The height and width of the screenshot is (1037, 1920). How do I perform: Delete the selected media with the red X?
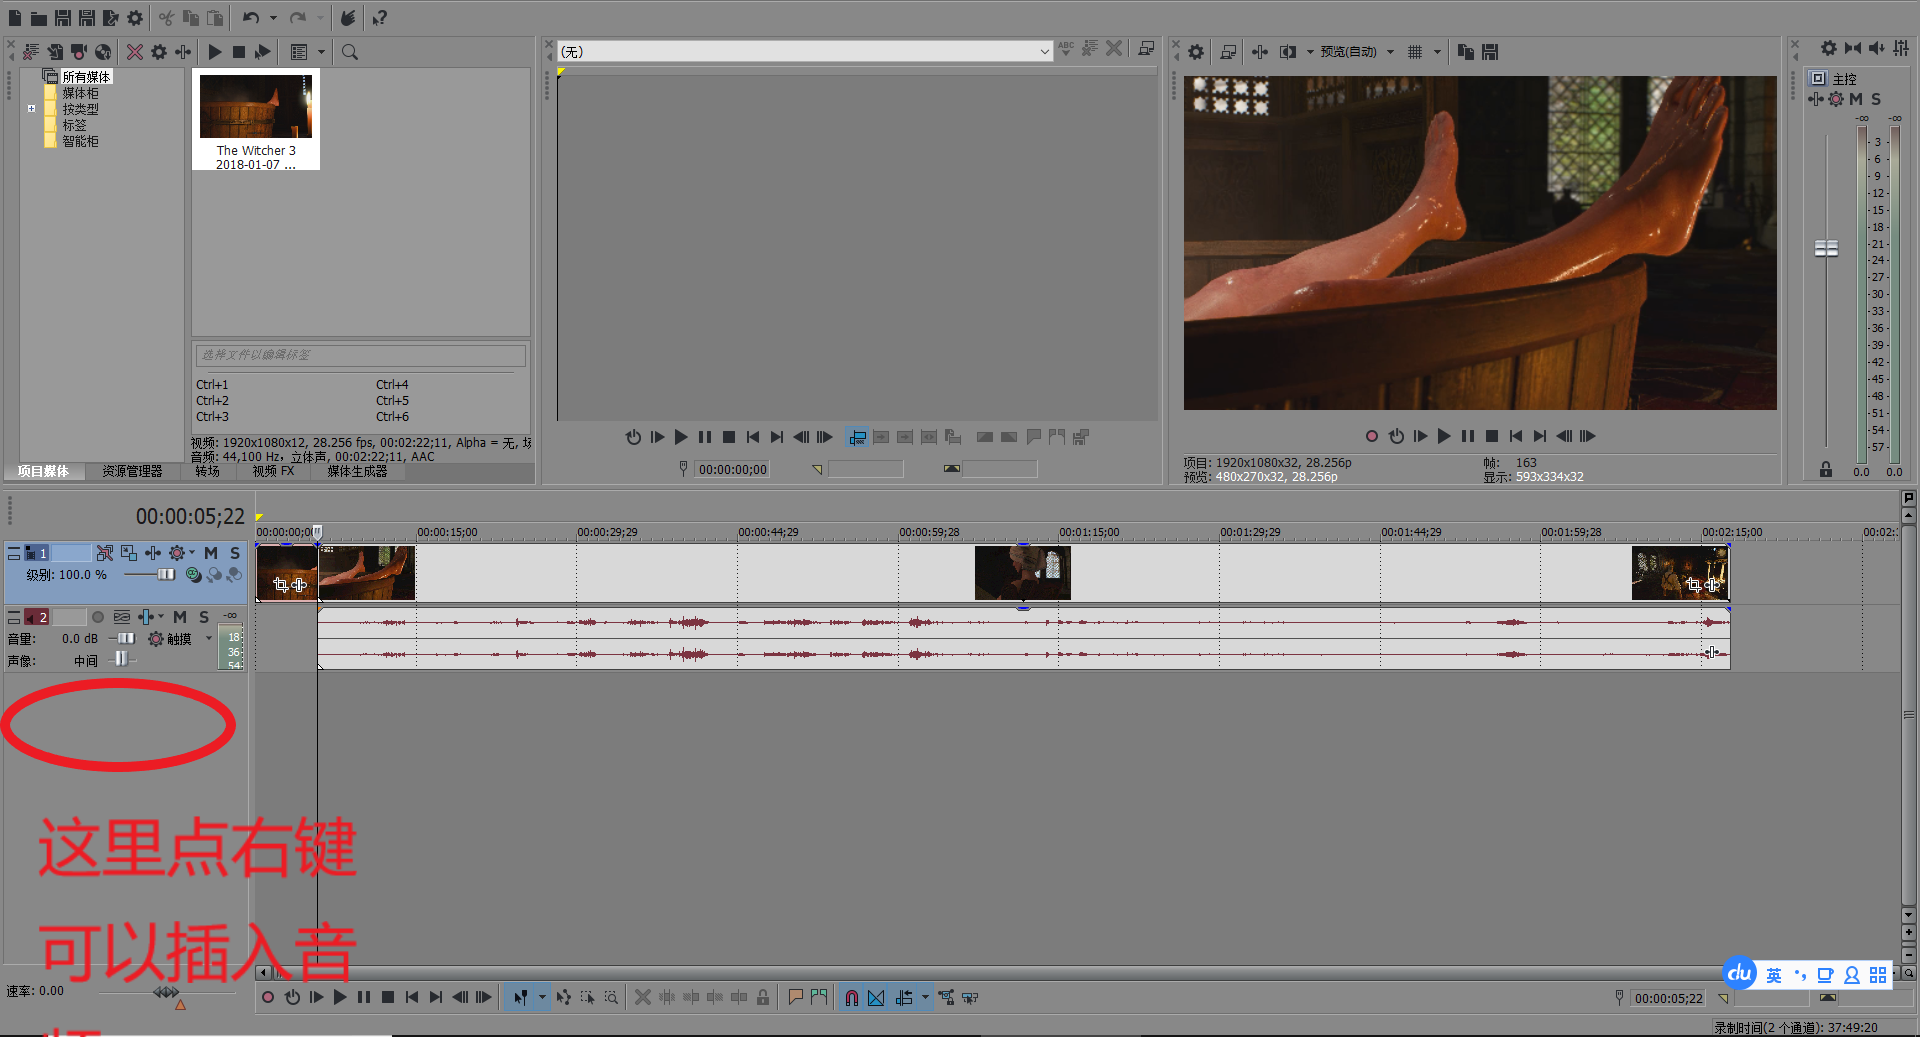click(x=135, y=52)
